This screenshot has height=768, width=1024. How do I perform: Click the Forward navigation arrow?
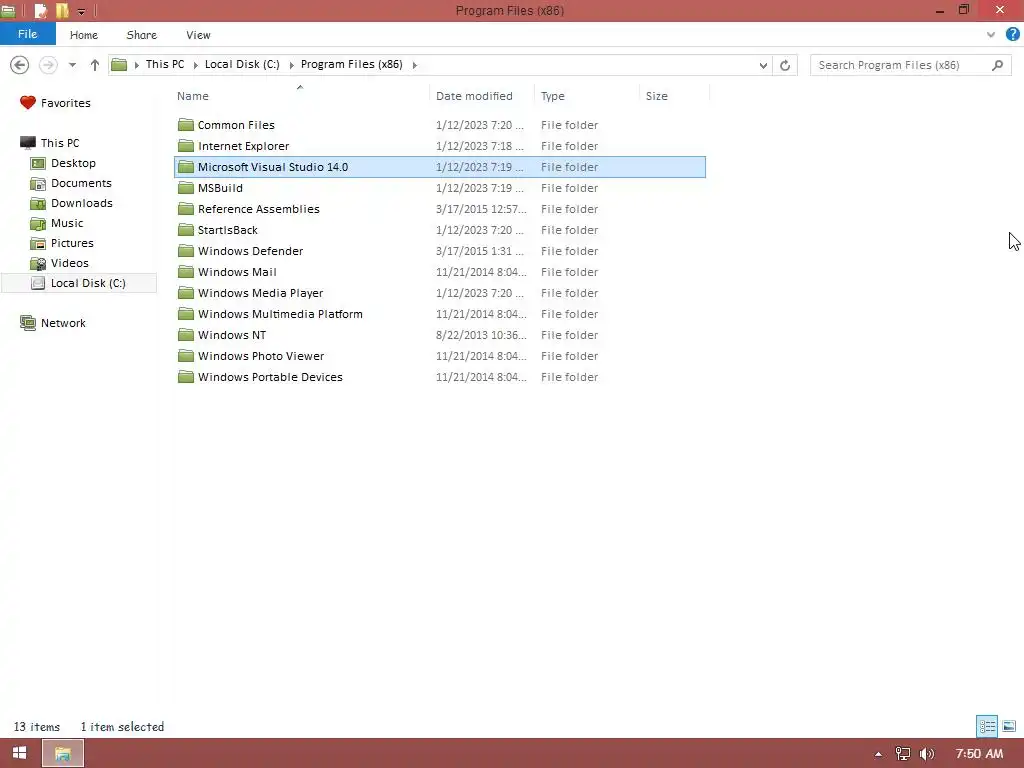click(x=48, y=65)
